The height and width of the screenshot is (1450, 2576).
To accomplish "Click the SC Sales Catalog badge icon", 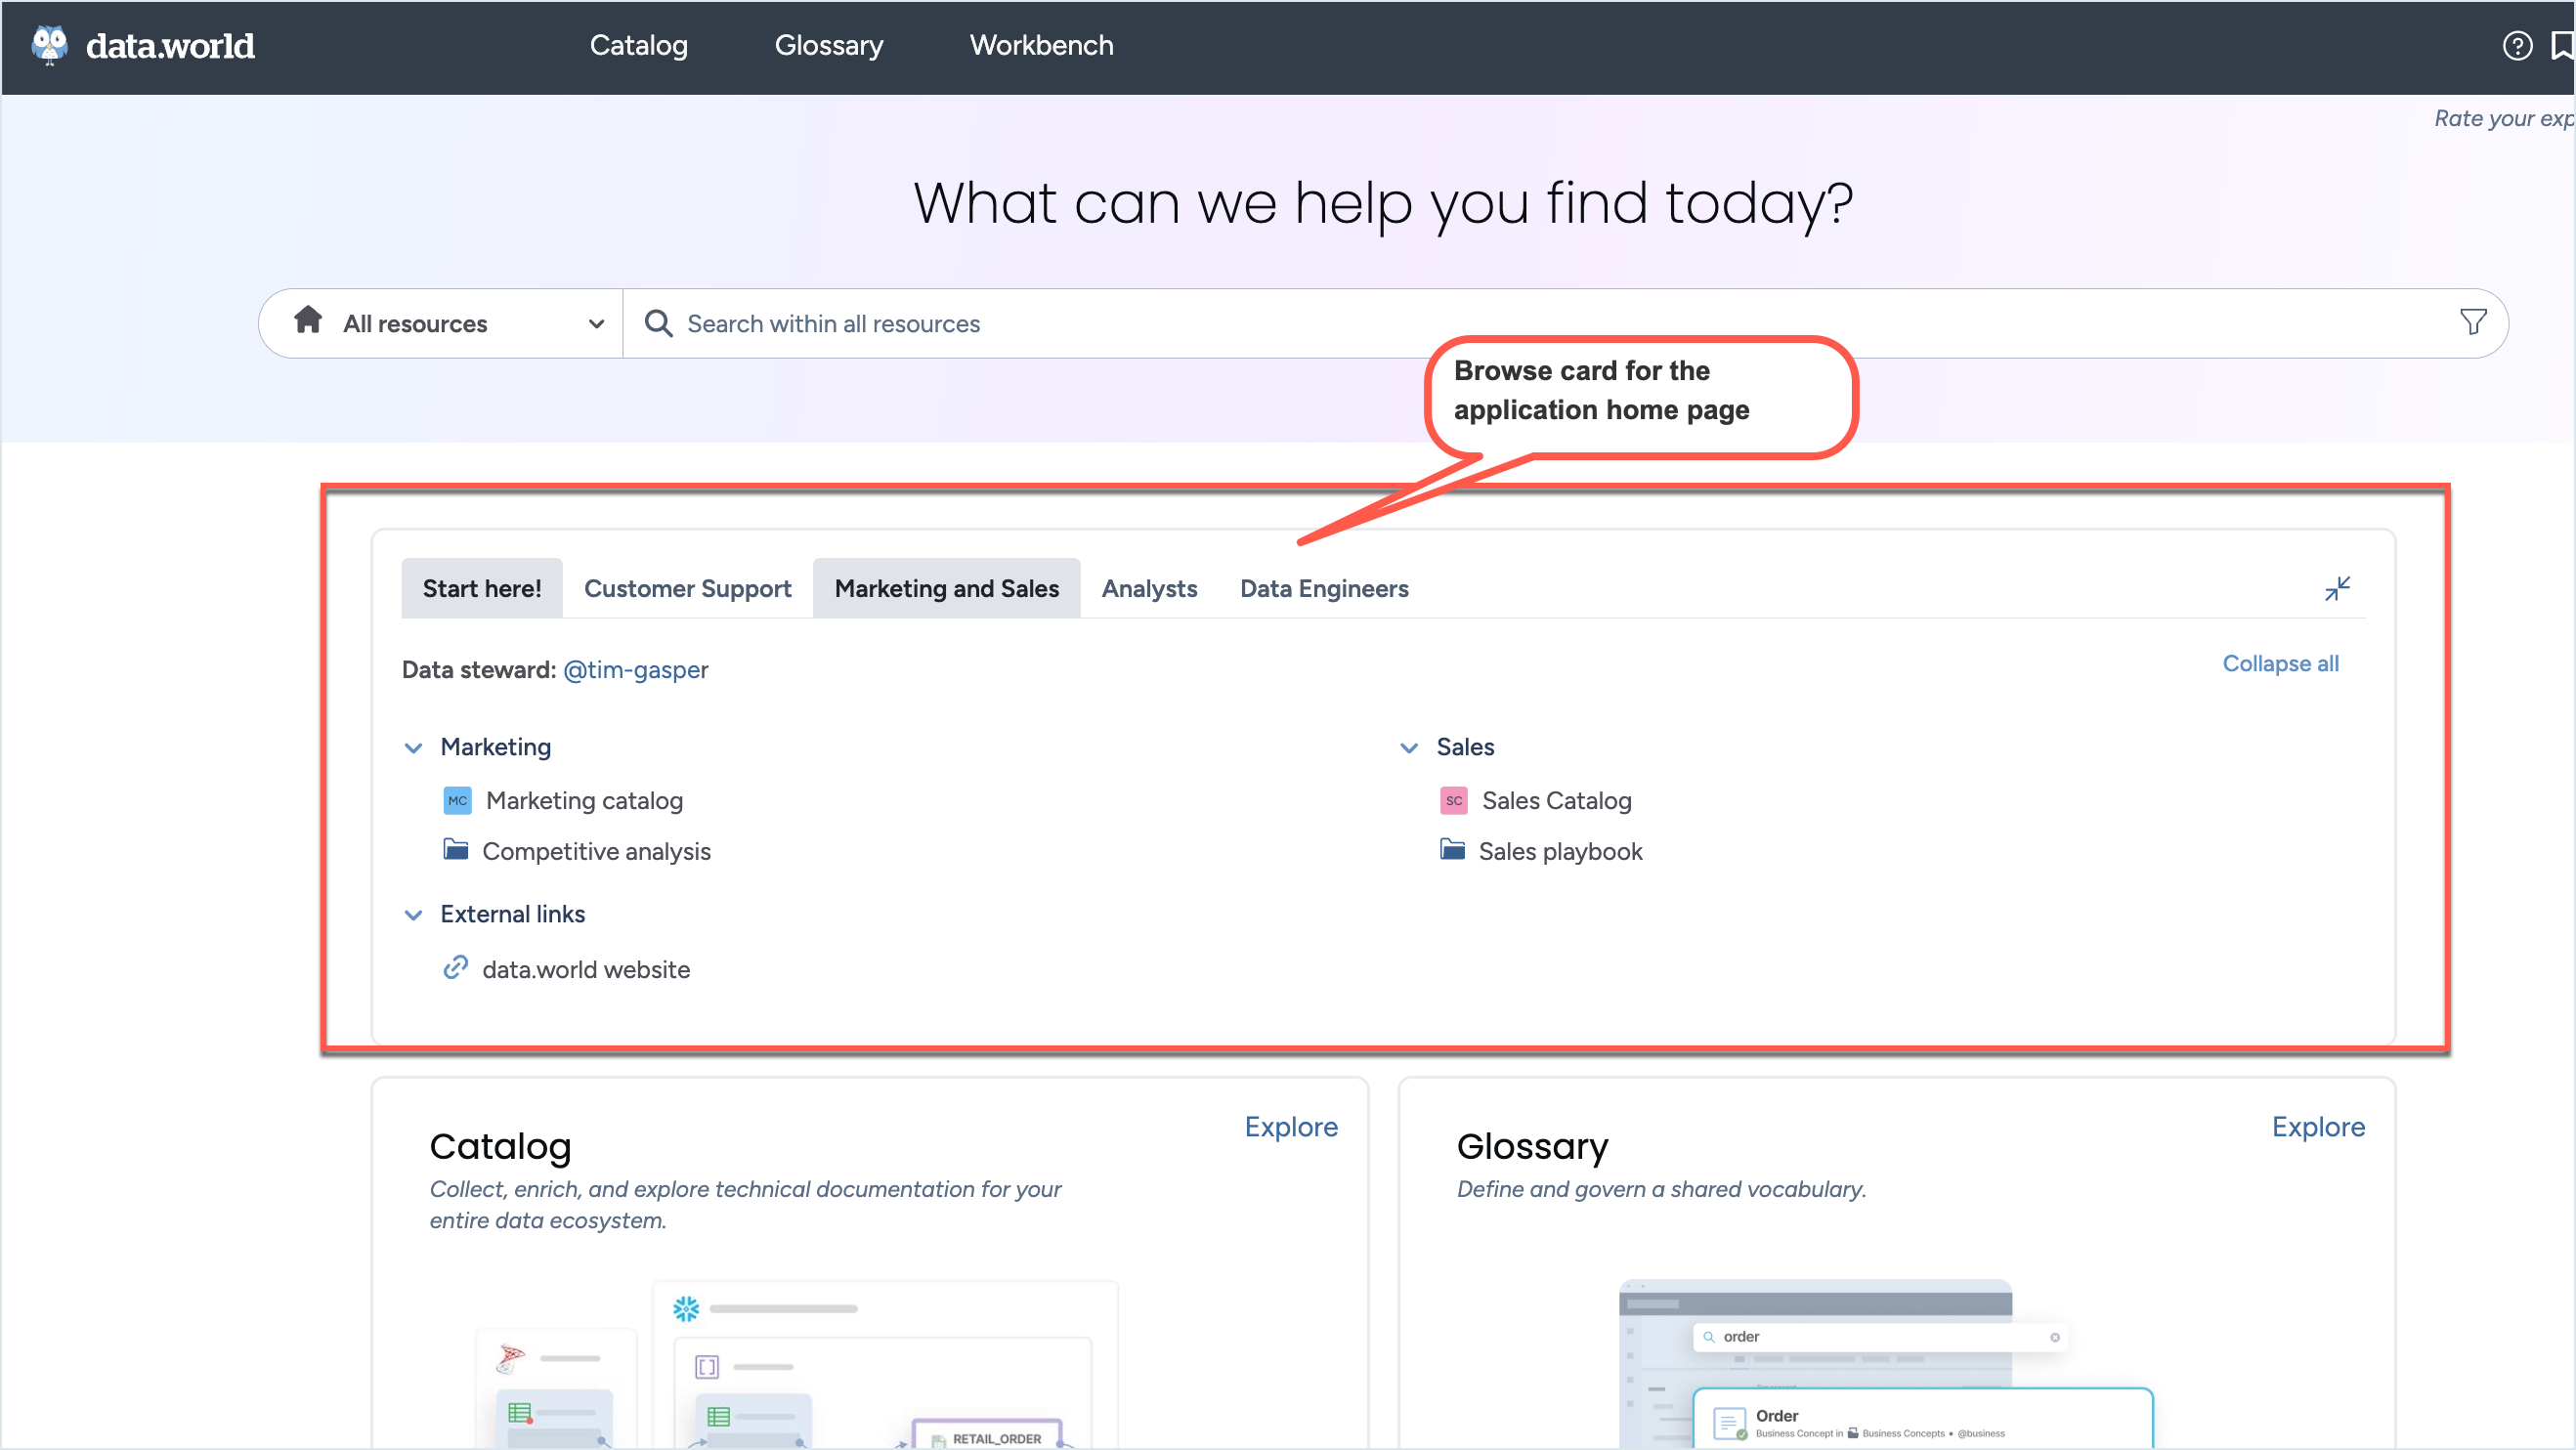I will (x=1453, y=800).
